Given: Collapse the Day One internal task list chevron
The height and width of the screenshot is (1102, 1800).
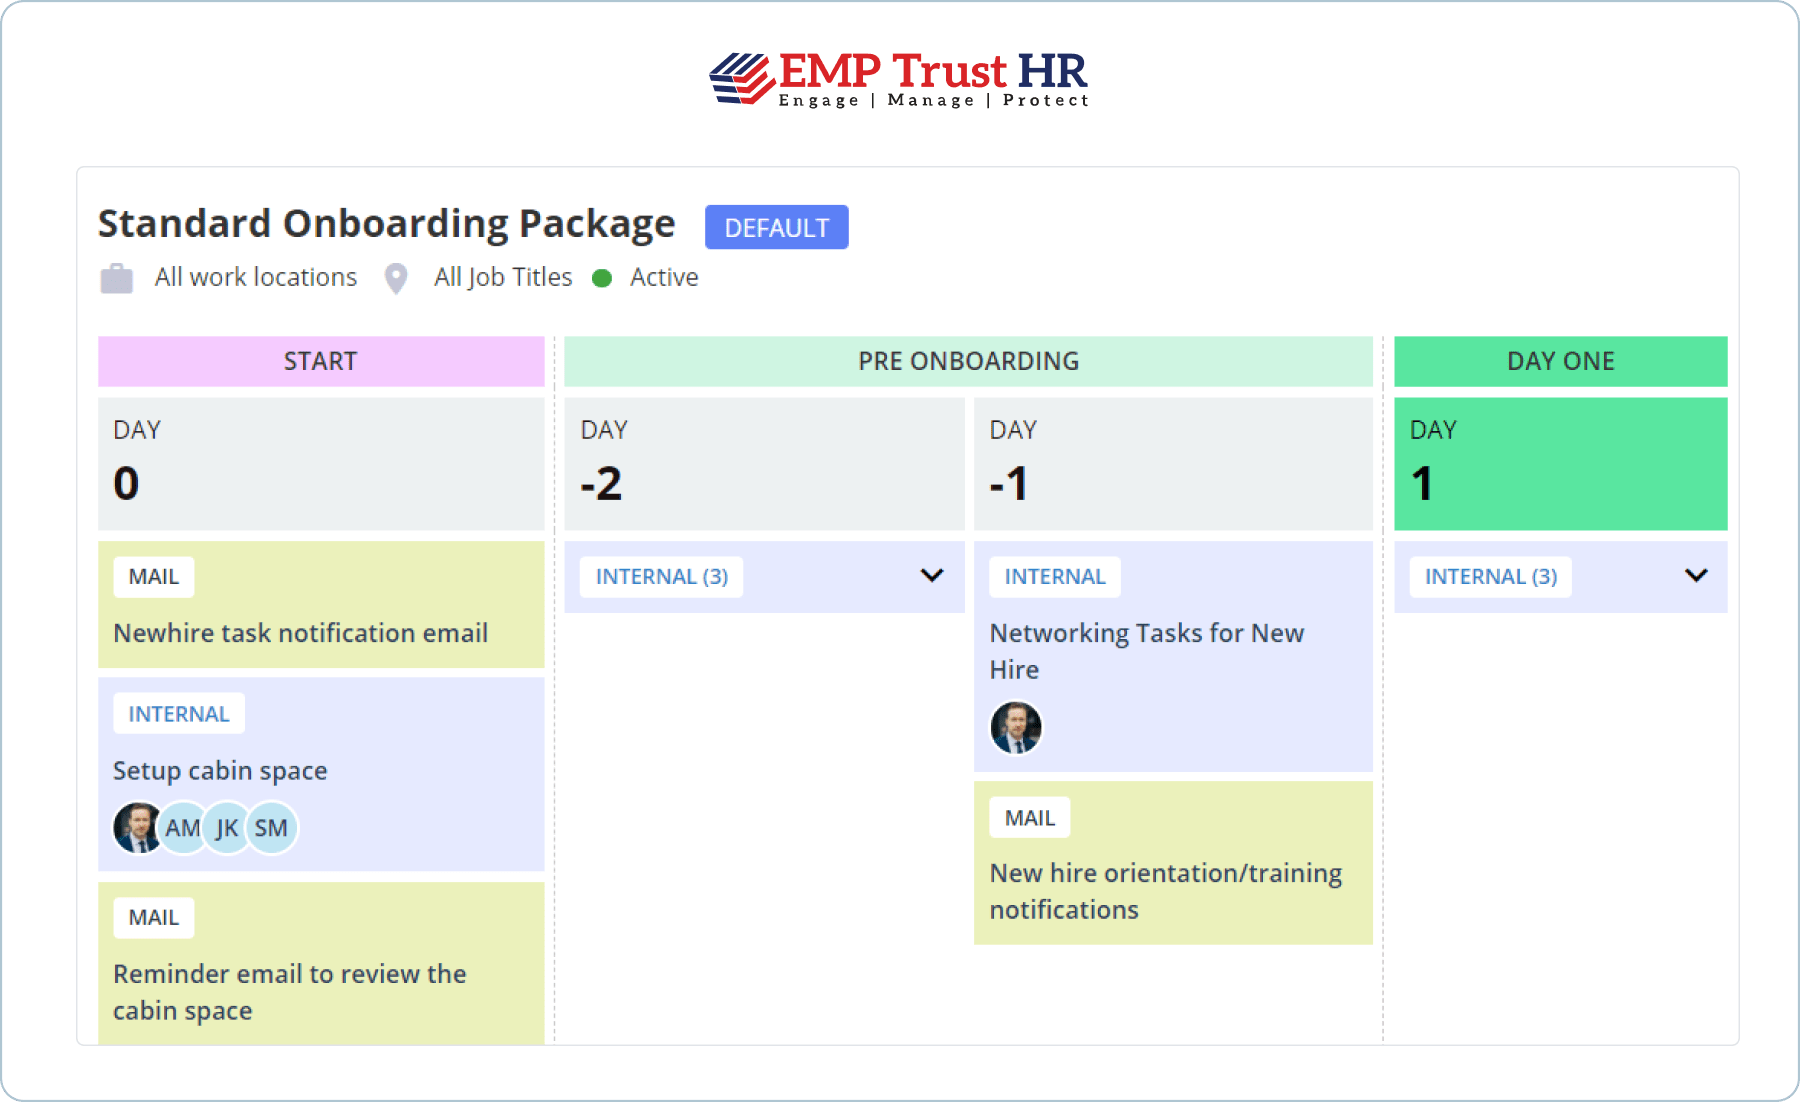Looking at the screenshot, I should 1696,575.
